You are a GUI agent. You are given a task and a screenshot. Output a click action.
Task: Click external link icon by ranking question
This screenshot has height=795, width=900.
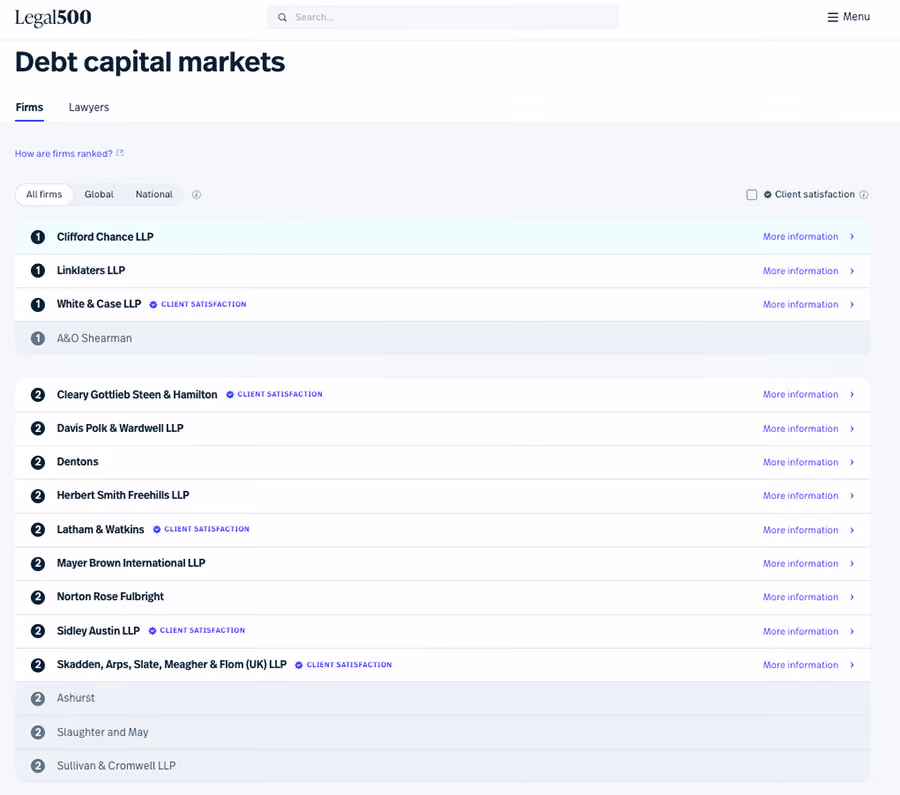[120, 153]
